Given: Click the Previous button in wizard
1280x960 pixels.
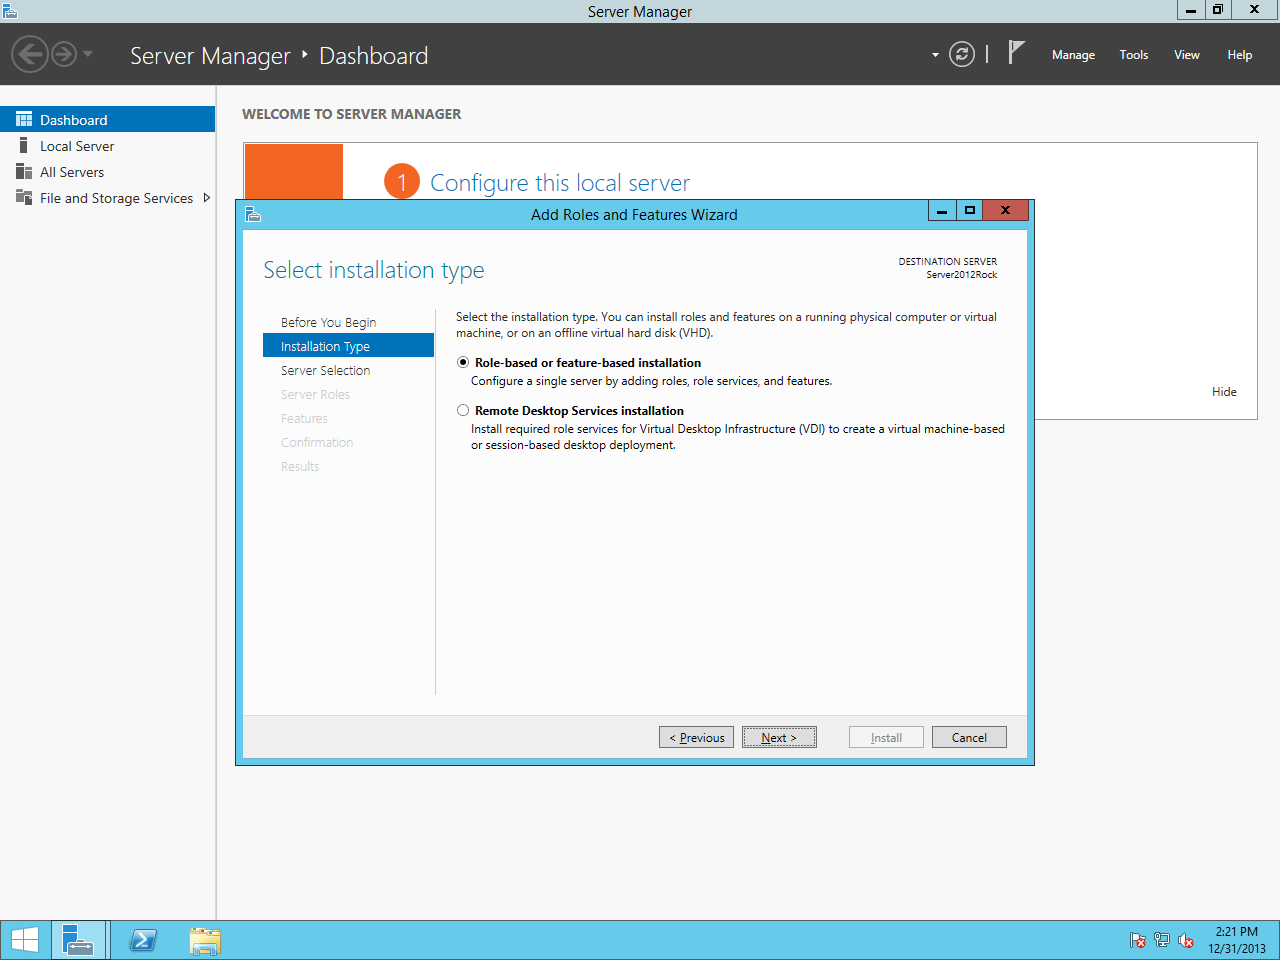Looking at the screenshot, I should click(697, 738).
